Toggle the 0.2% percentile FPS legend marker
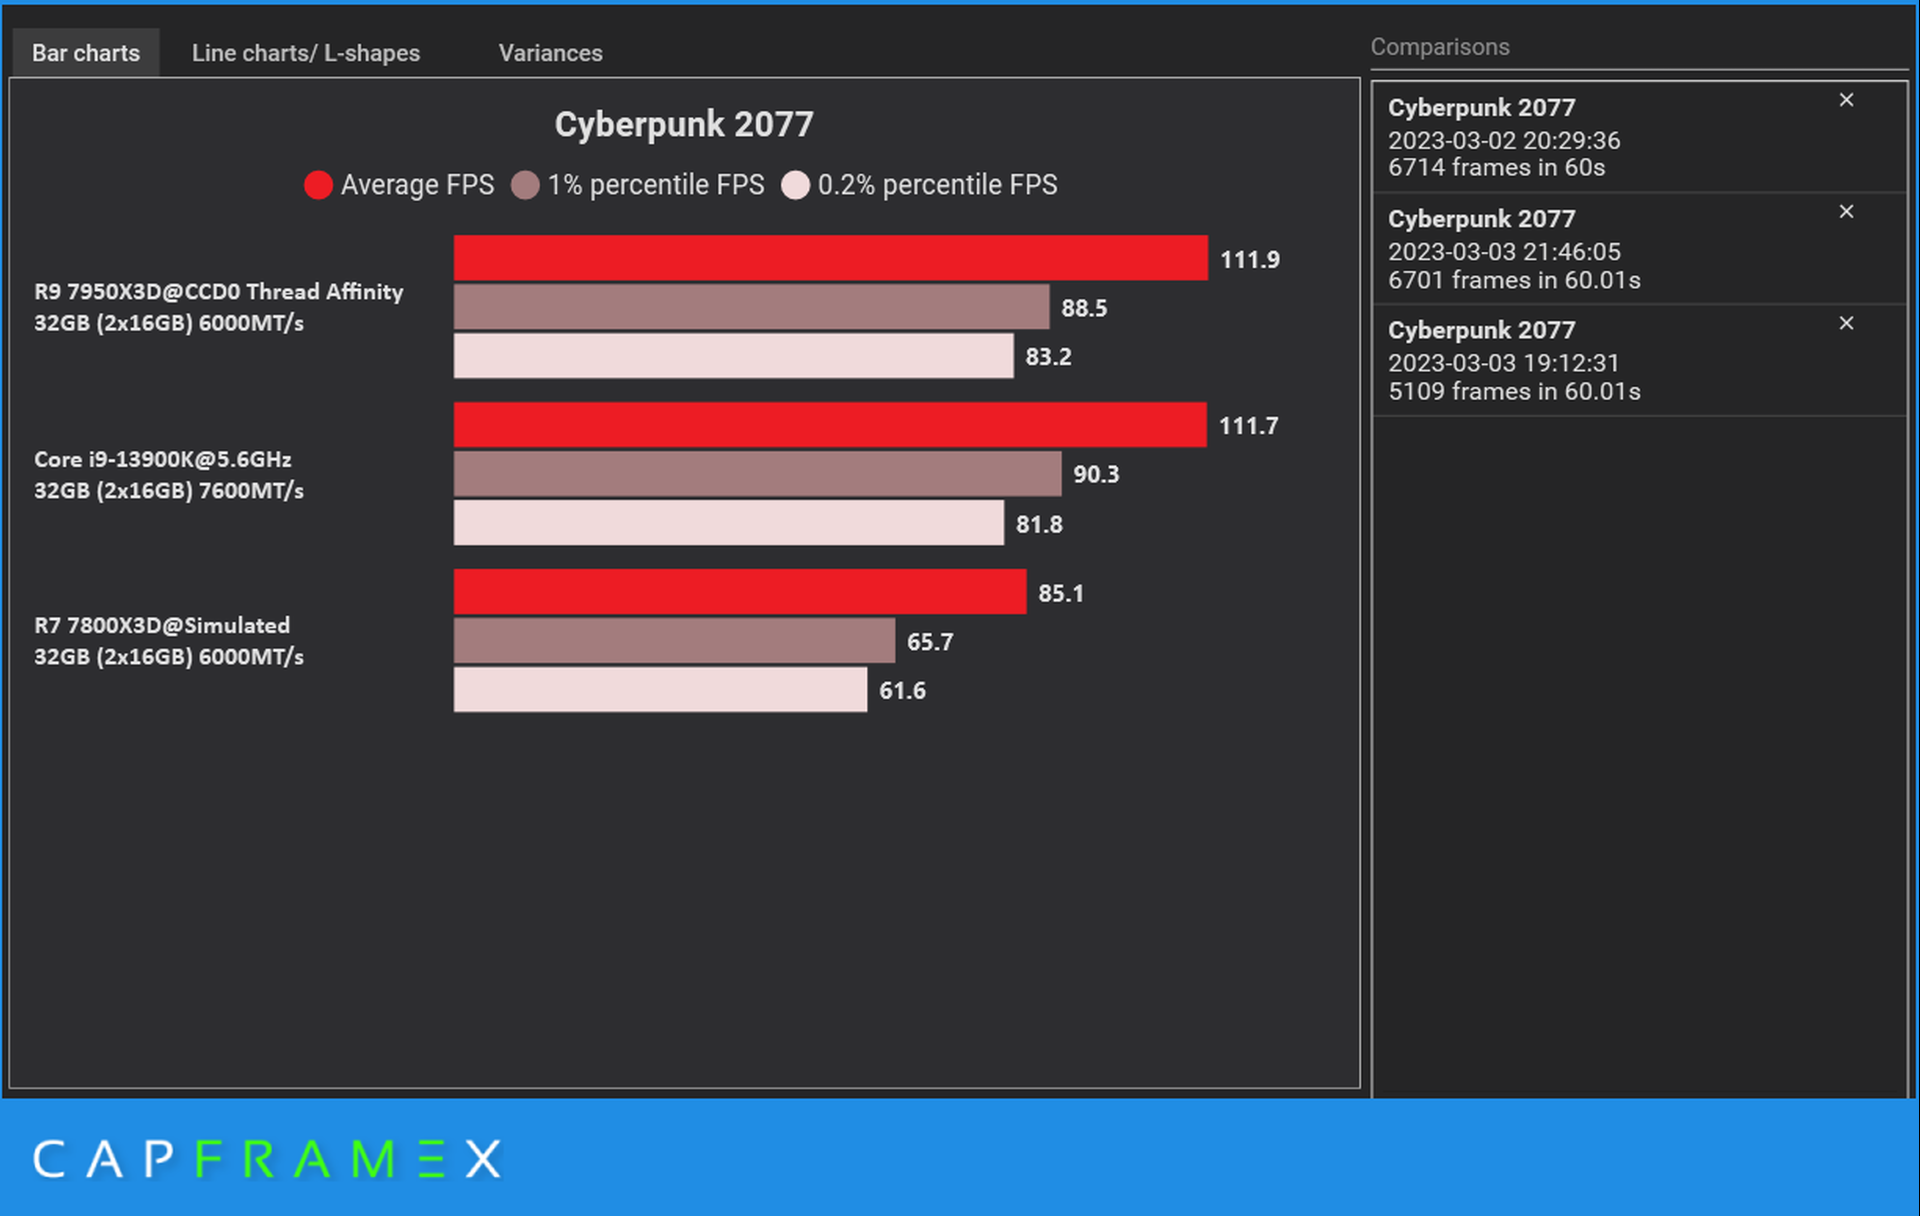Screen dimensions: 1920x1216 coord(795,185)
